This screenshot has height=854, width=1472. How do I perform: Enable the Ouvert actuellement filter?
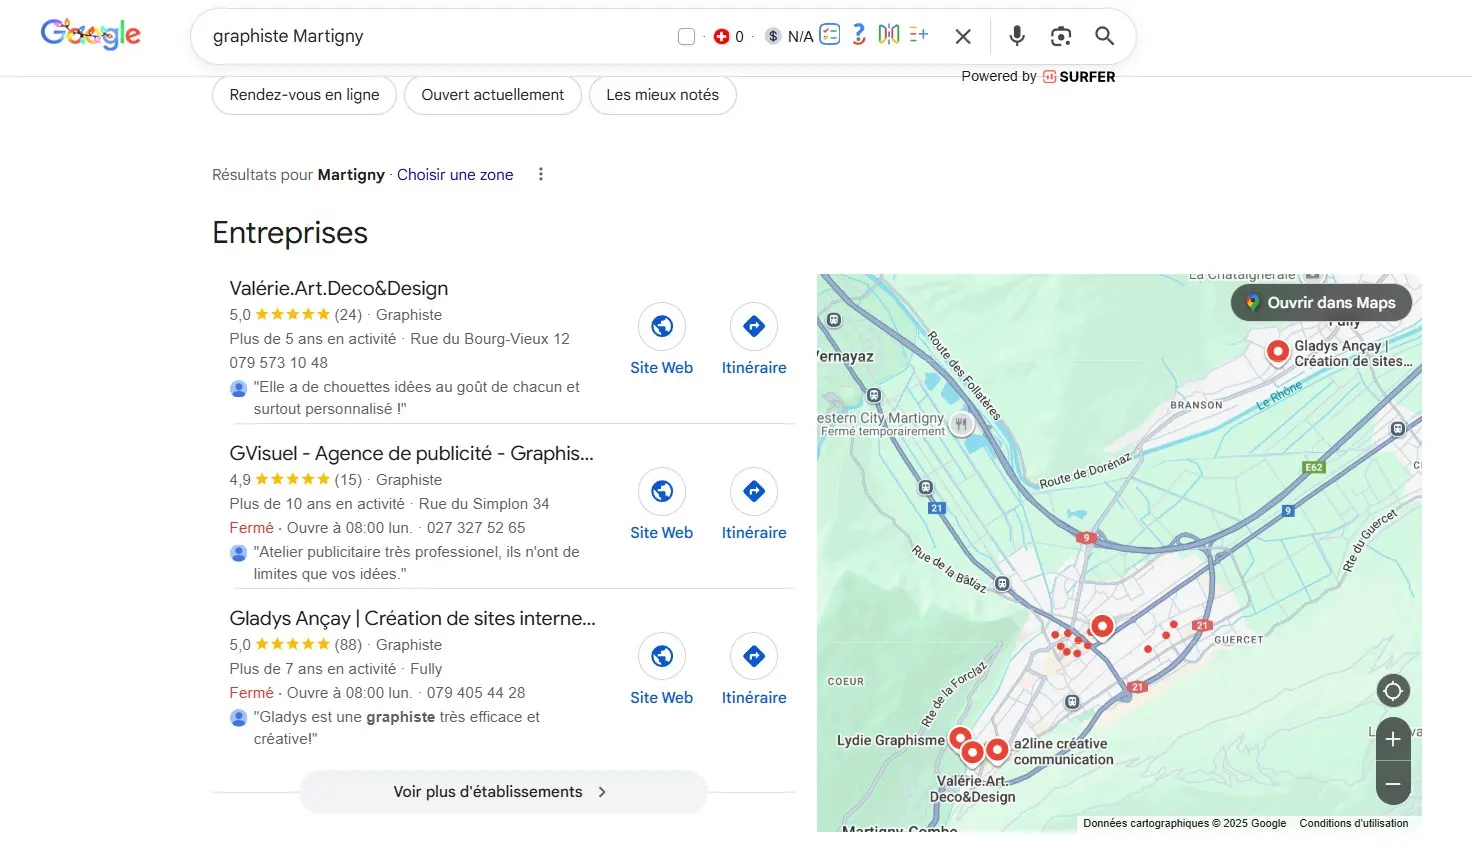(x=492, y=95)
